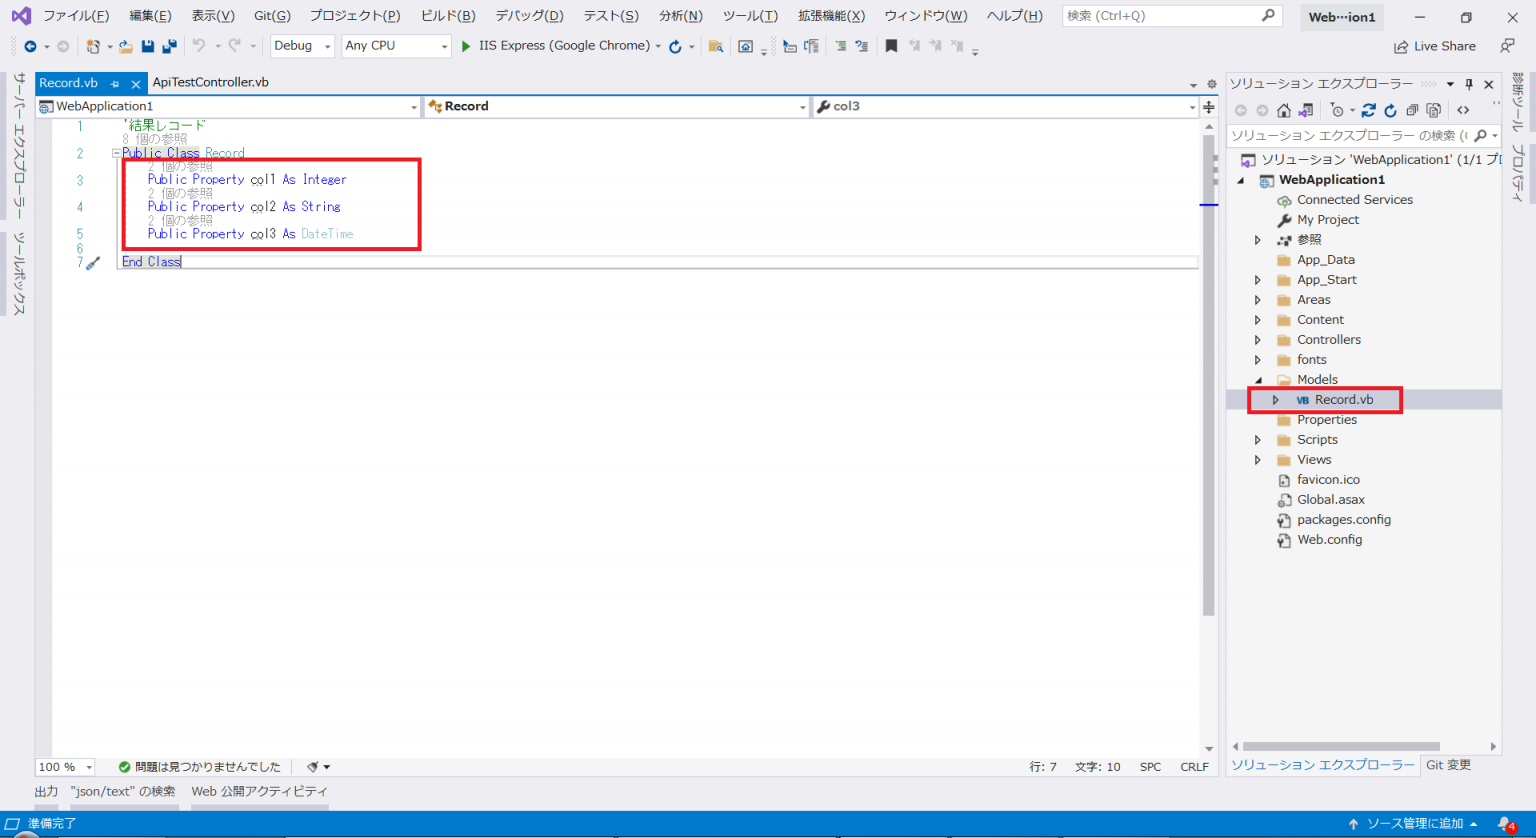Open the 100% editor zoom selector
1536x838 pixels.
point(64,766)
